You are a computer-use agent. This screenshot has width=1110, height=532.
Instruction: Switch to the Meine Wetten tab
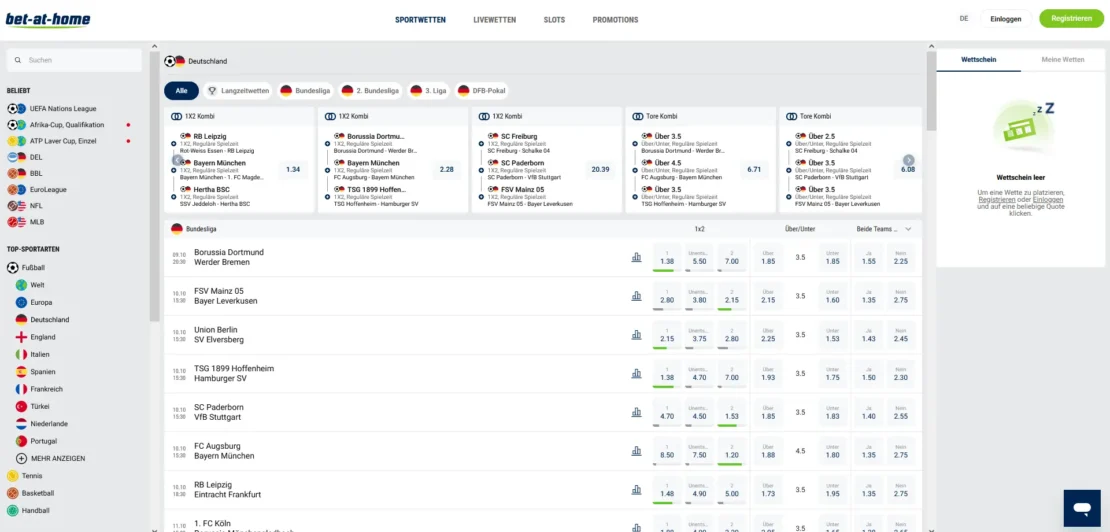[1063, 60]
